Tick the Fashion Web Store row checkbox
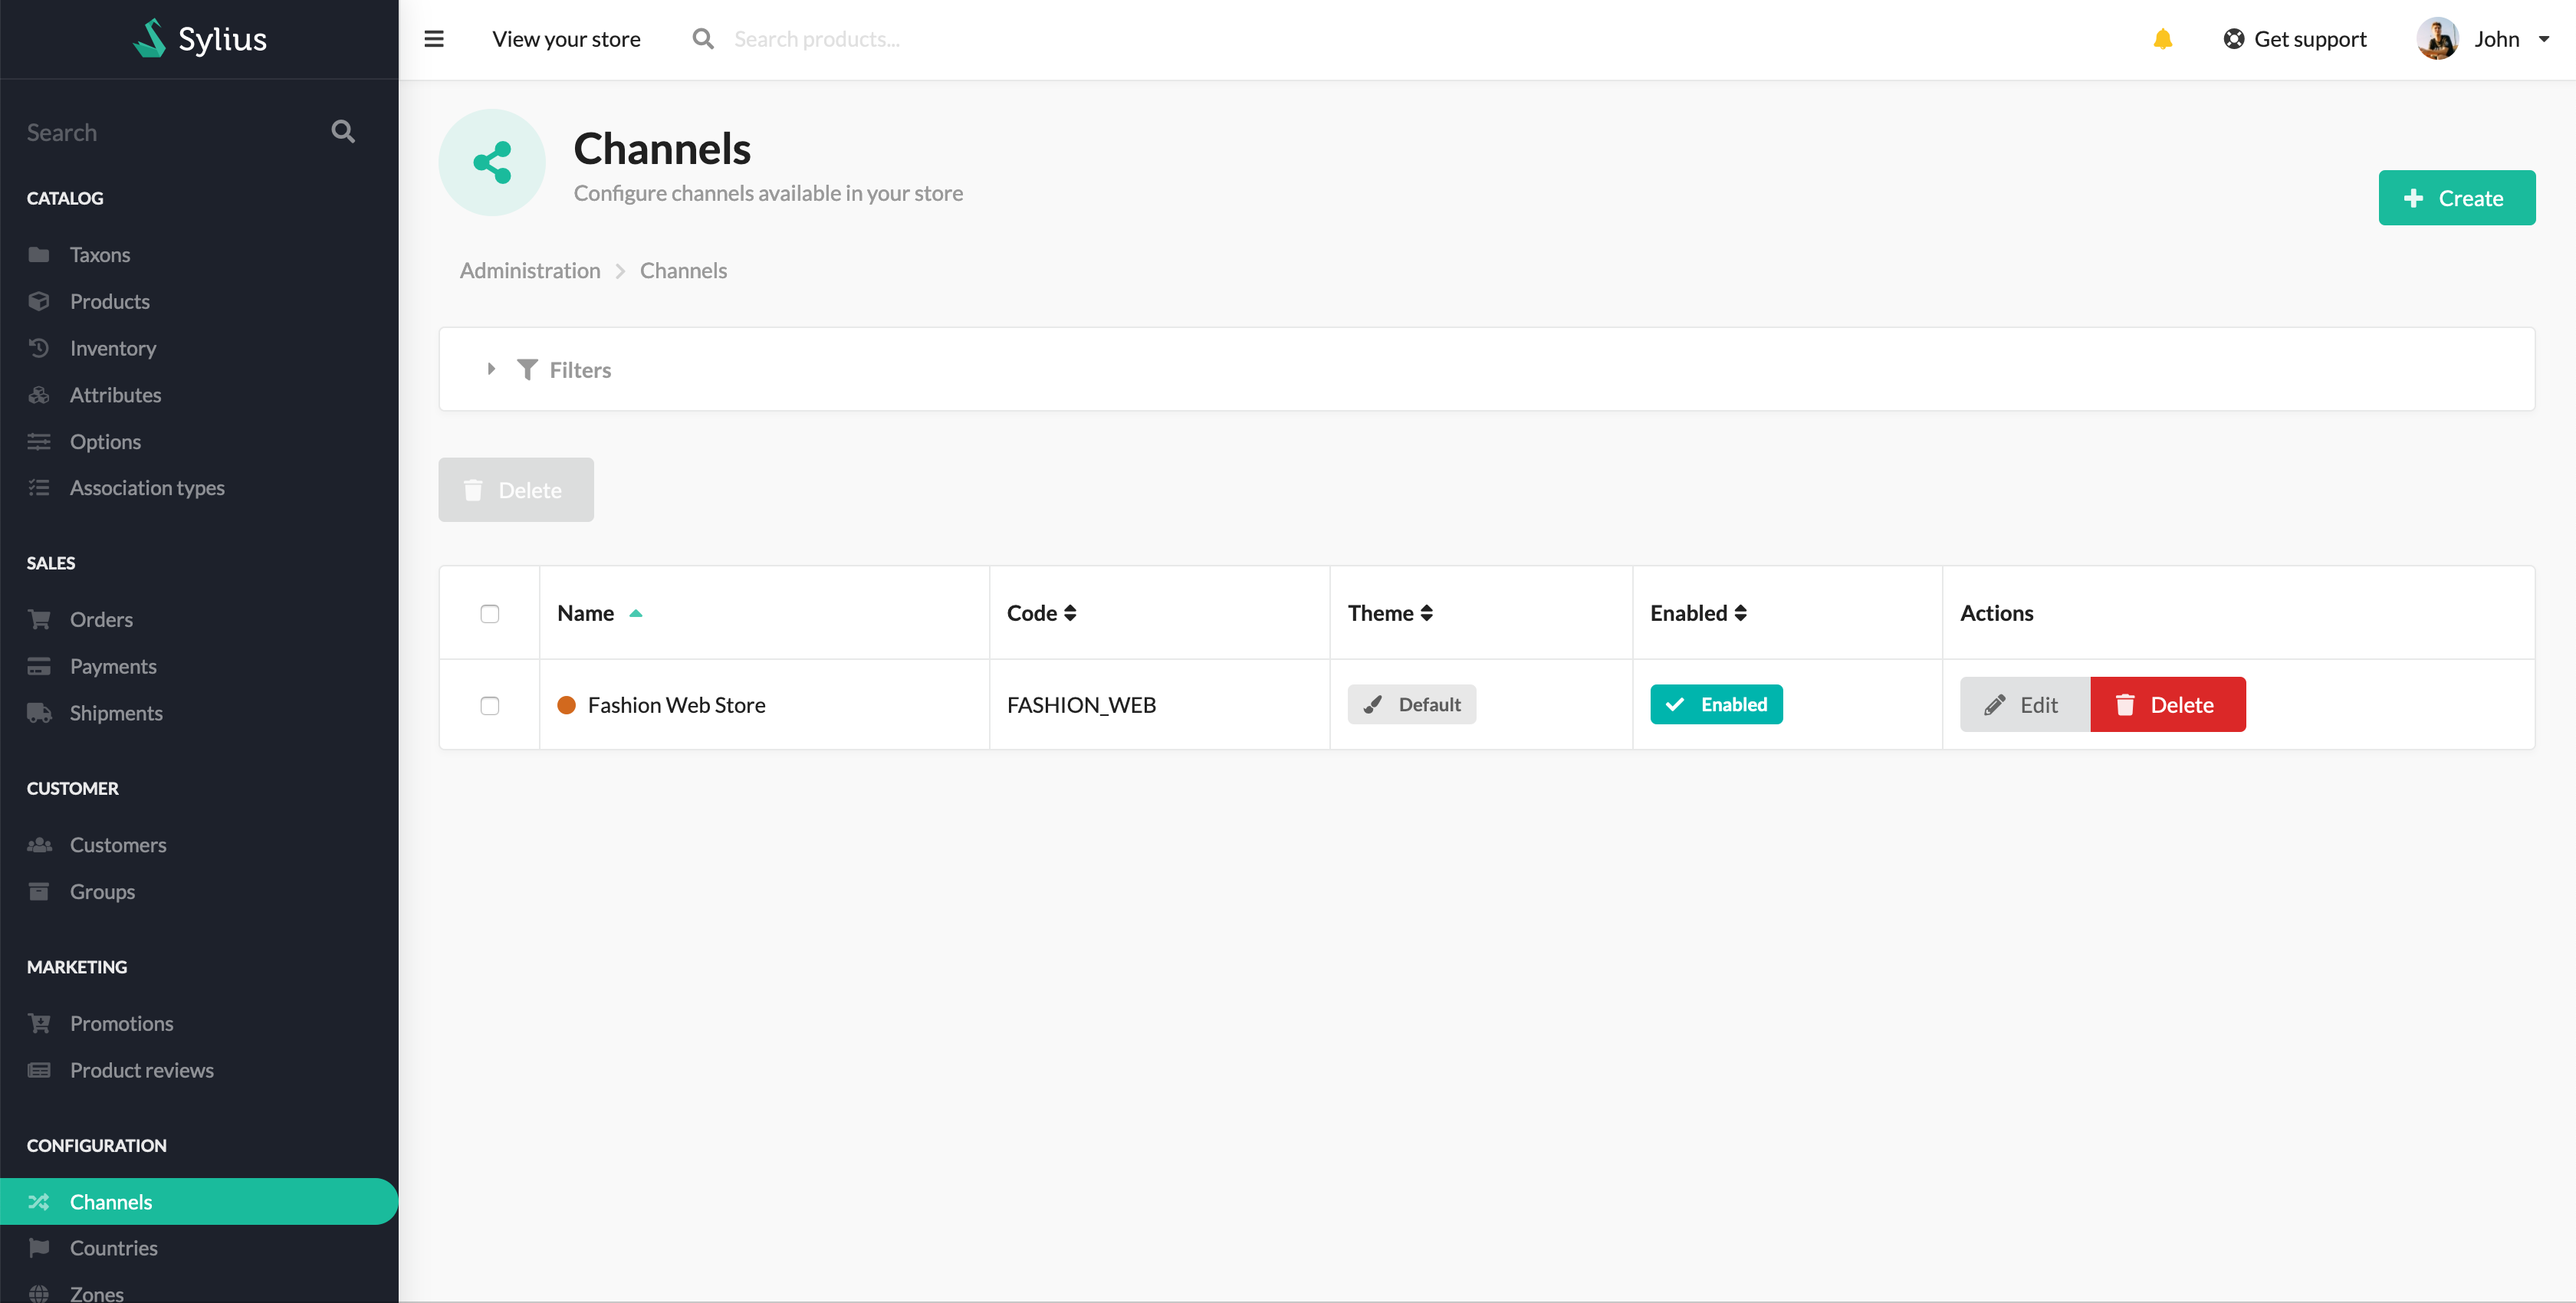Viewport: 2576px width, 1303px height. tap(489, 706)
